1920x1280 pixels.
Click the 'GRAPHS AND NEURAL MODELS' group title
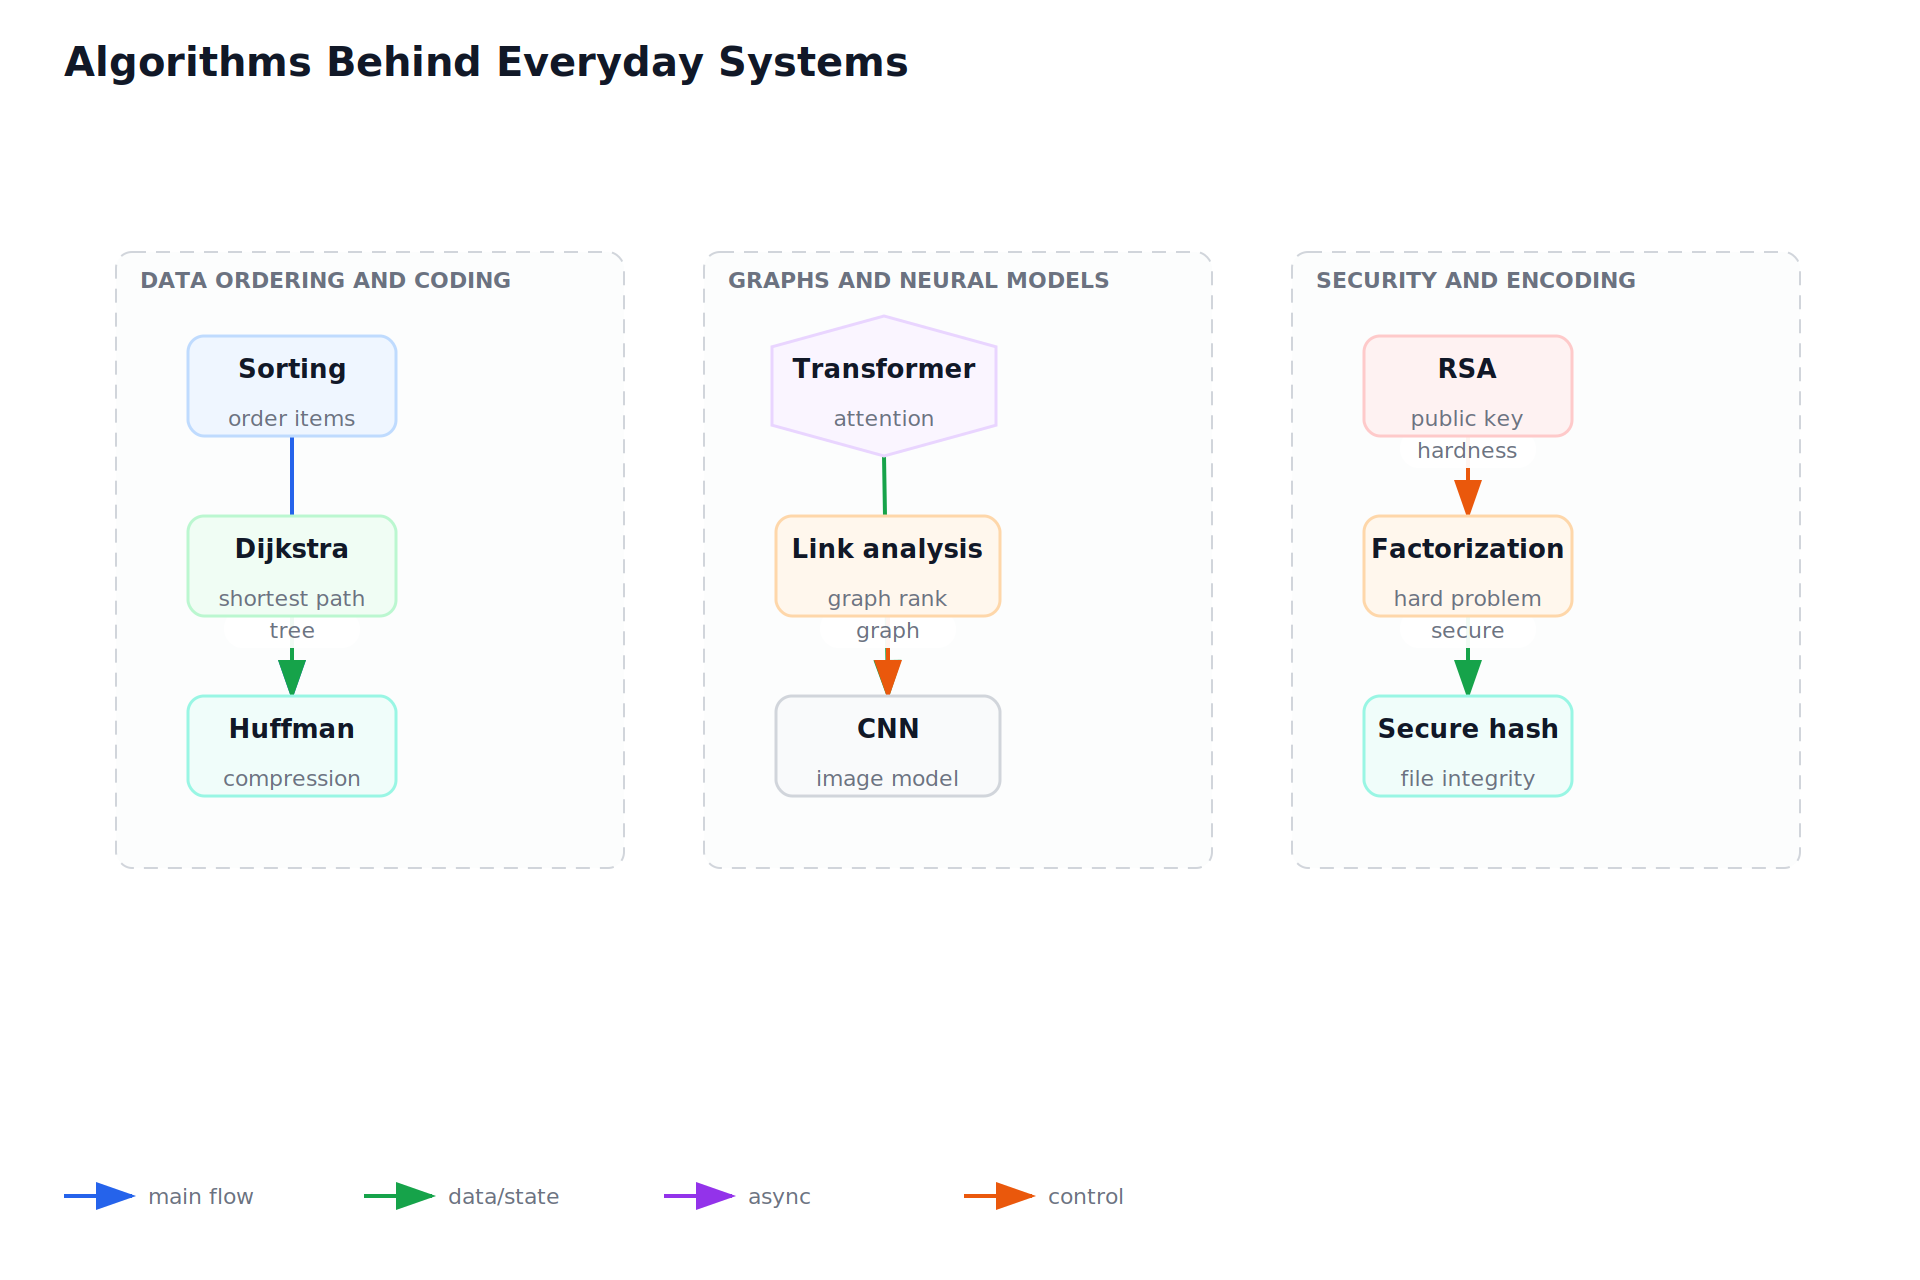click(x=918, y=281)
